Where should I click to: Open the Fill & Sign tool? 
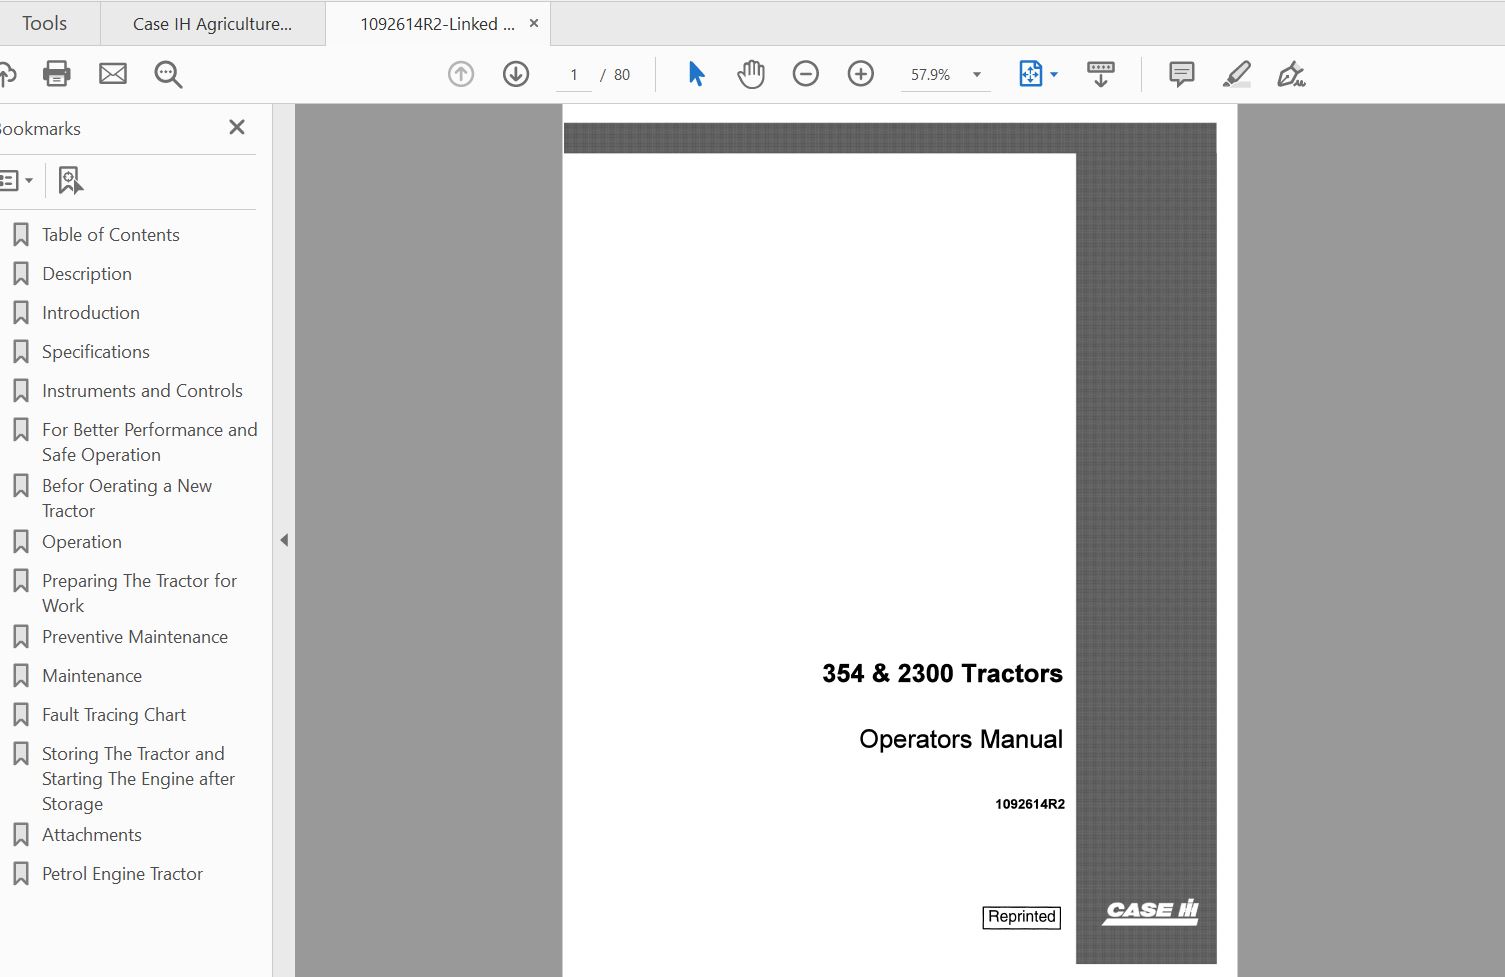pos(1290,73)
